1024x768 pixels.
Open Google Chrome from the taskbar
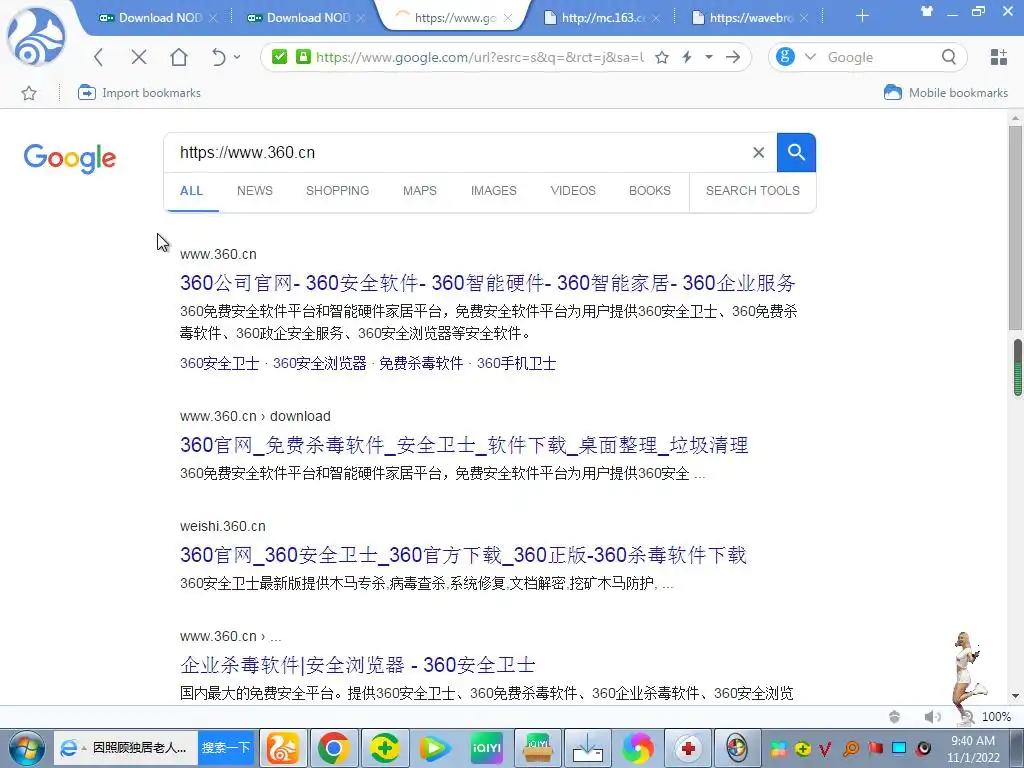click(334, 748)
